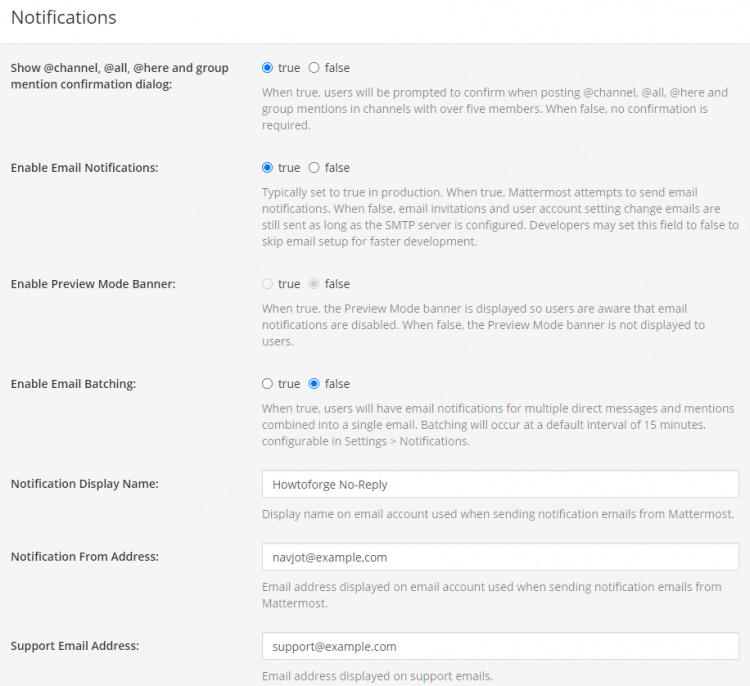
Task: Click the Enable Preview Mode Banner label
Action: point(92,284)
